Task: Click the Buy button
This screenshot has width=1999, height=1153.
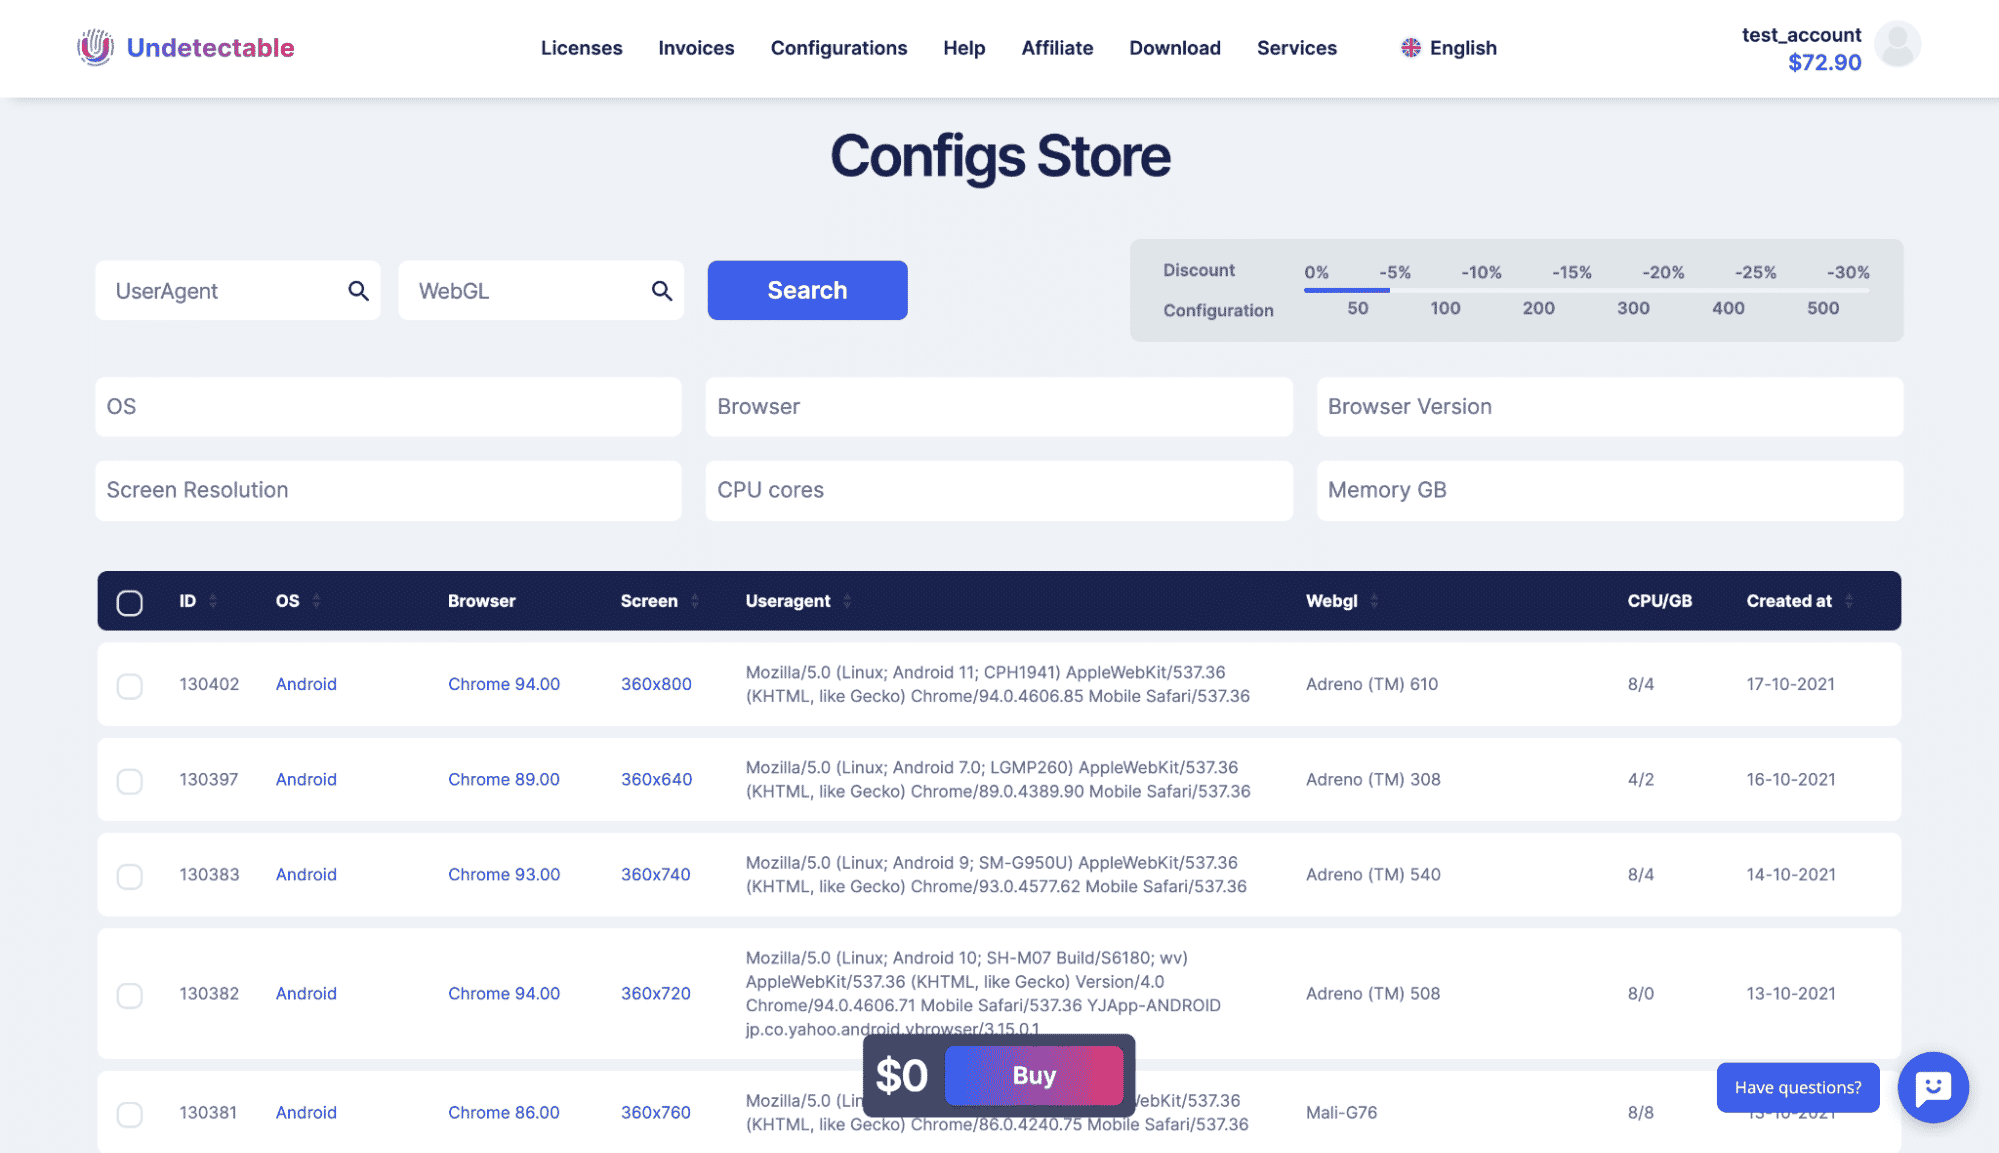Action: [x=1034, y=1075]
